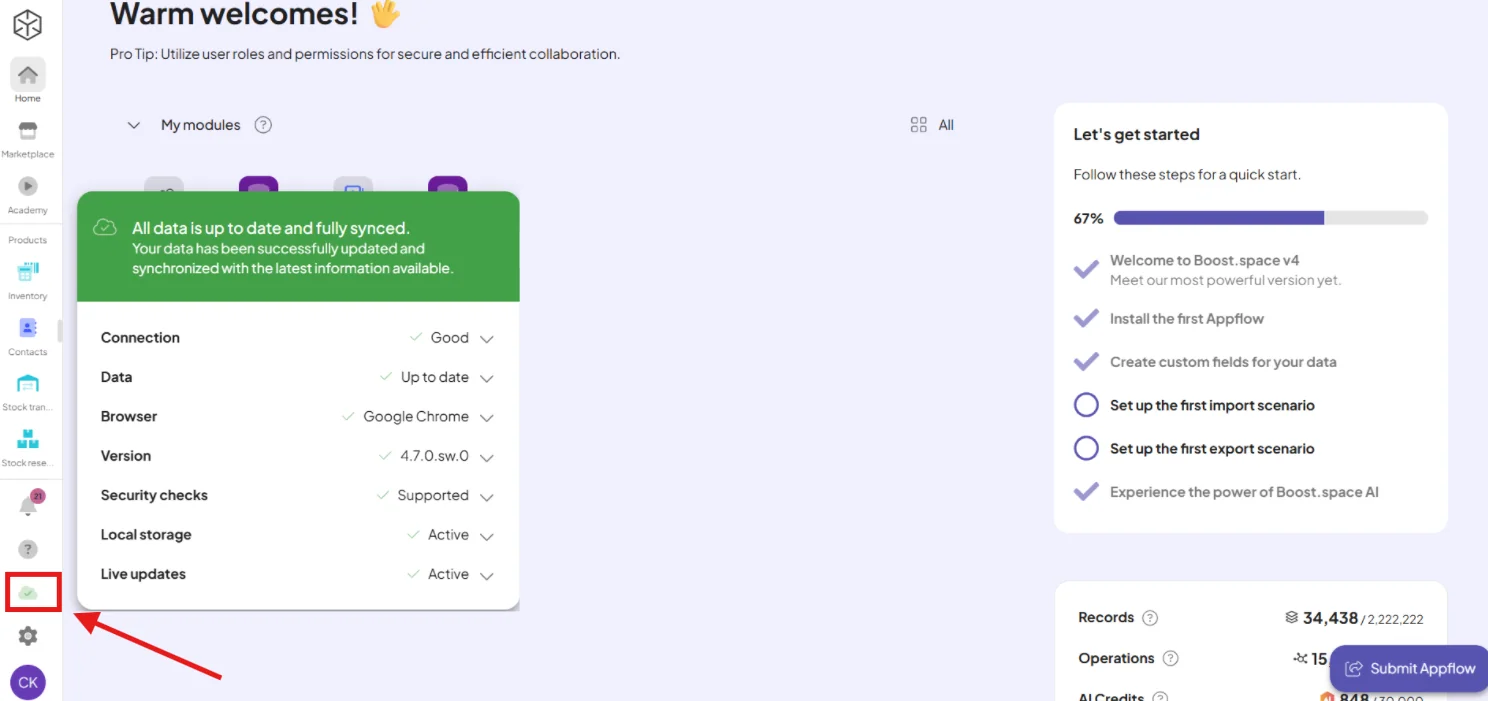Image resolution: width=1488 pixels, height=701 pixels.
Task: Open settings gear in sidebar
Action: coord(28,636)
